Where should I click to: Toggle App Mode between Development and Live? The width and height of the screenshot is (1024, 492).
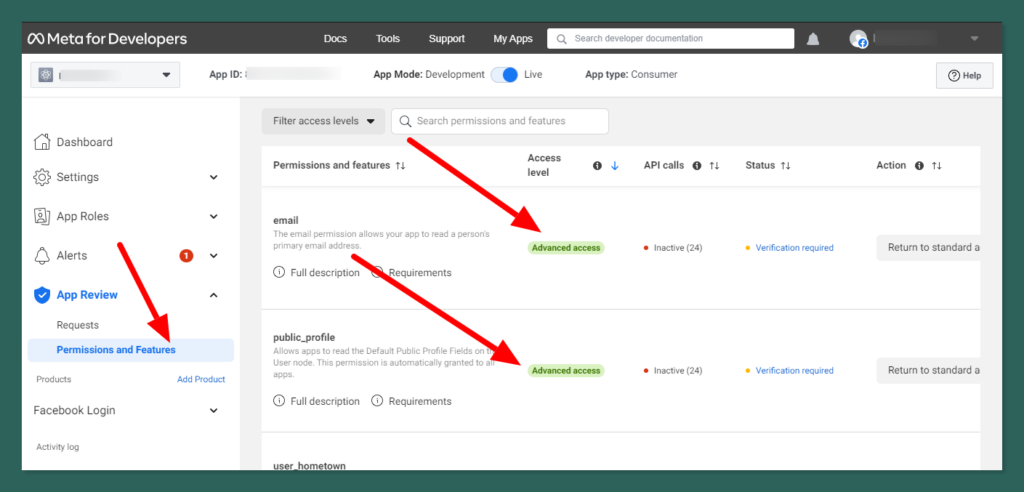coord(508,75)
